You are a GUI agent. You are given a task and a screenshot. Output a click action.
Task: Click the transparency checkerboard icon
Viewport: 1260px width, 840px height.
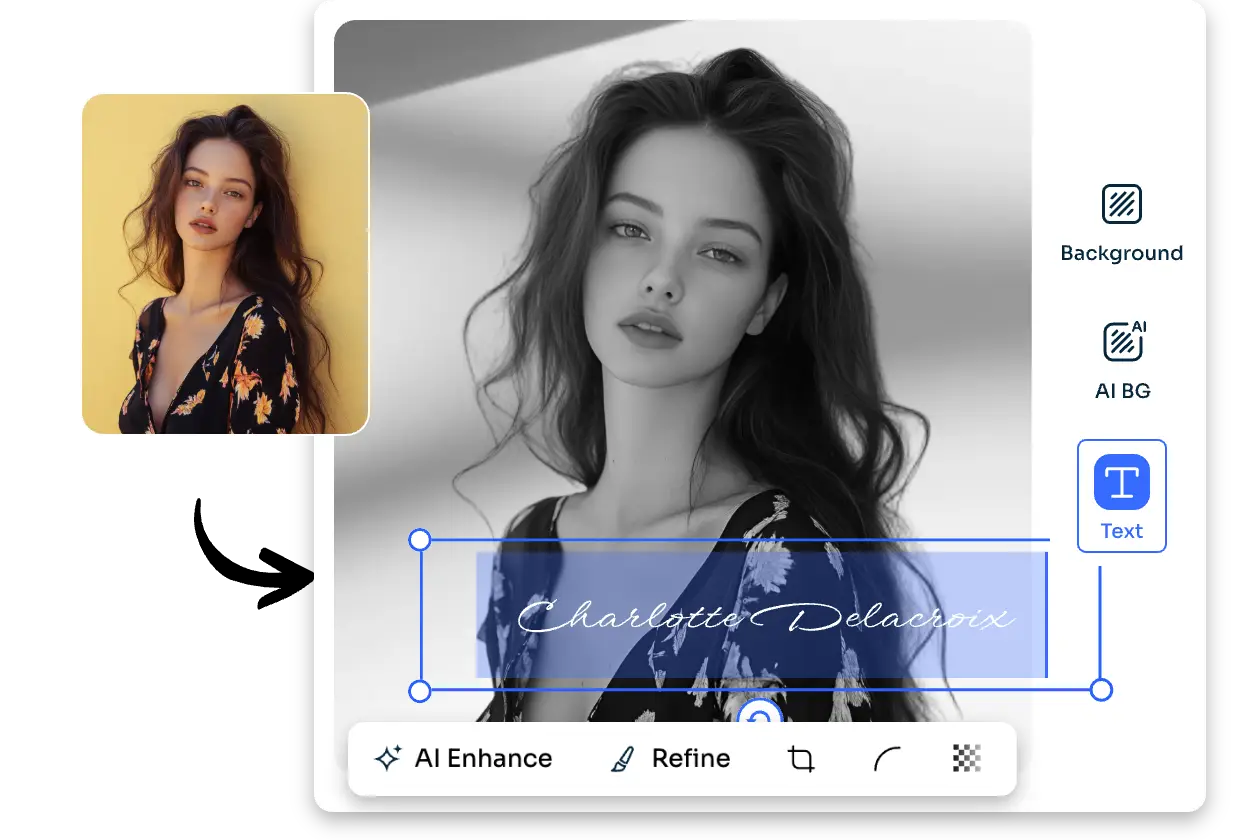[966, 759]
